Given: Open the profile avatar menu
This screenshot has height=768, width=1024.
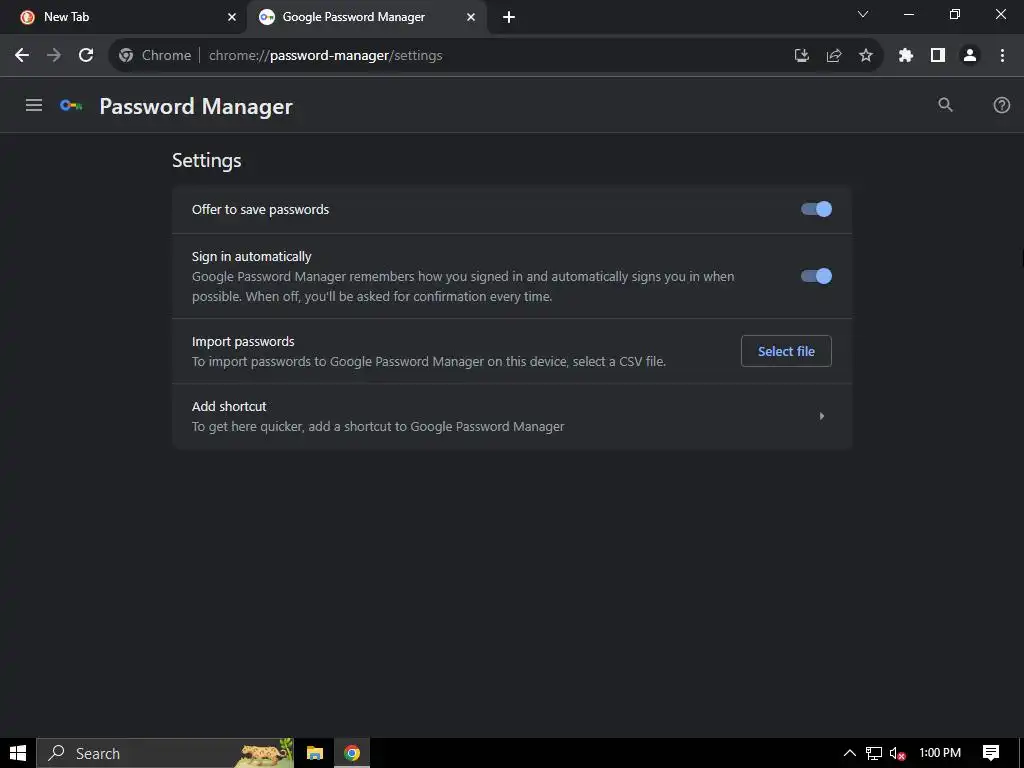Looking at the screenshot, I should point(970,56).
